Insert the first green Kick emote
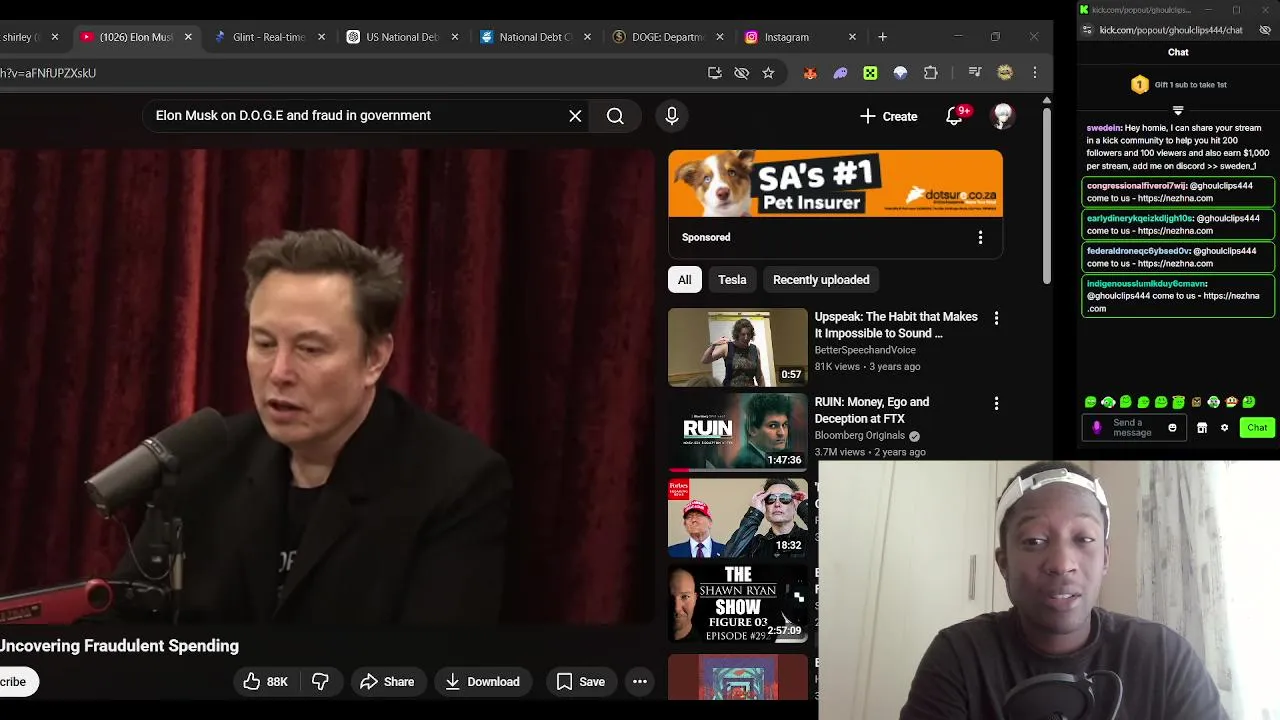The image size is (1280, 720). click(1091, 402)
